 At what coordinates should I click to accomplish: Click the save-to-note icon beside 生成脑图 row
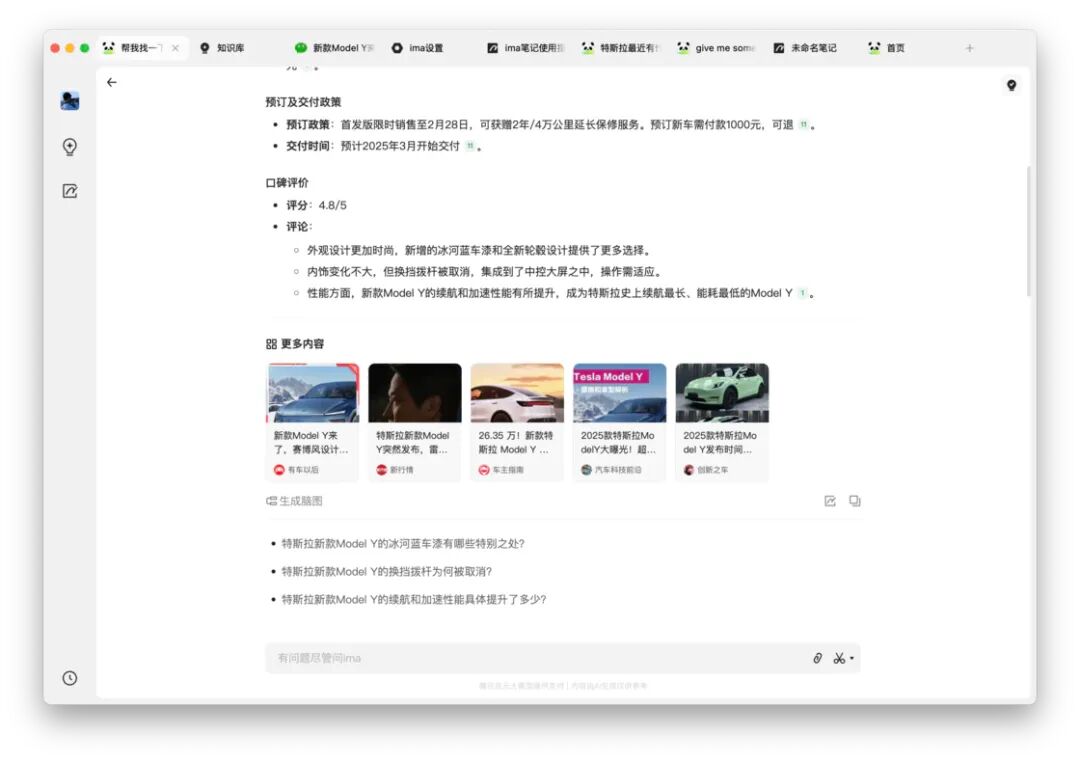830,501
